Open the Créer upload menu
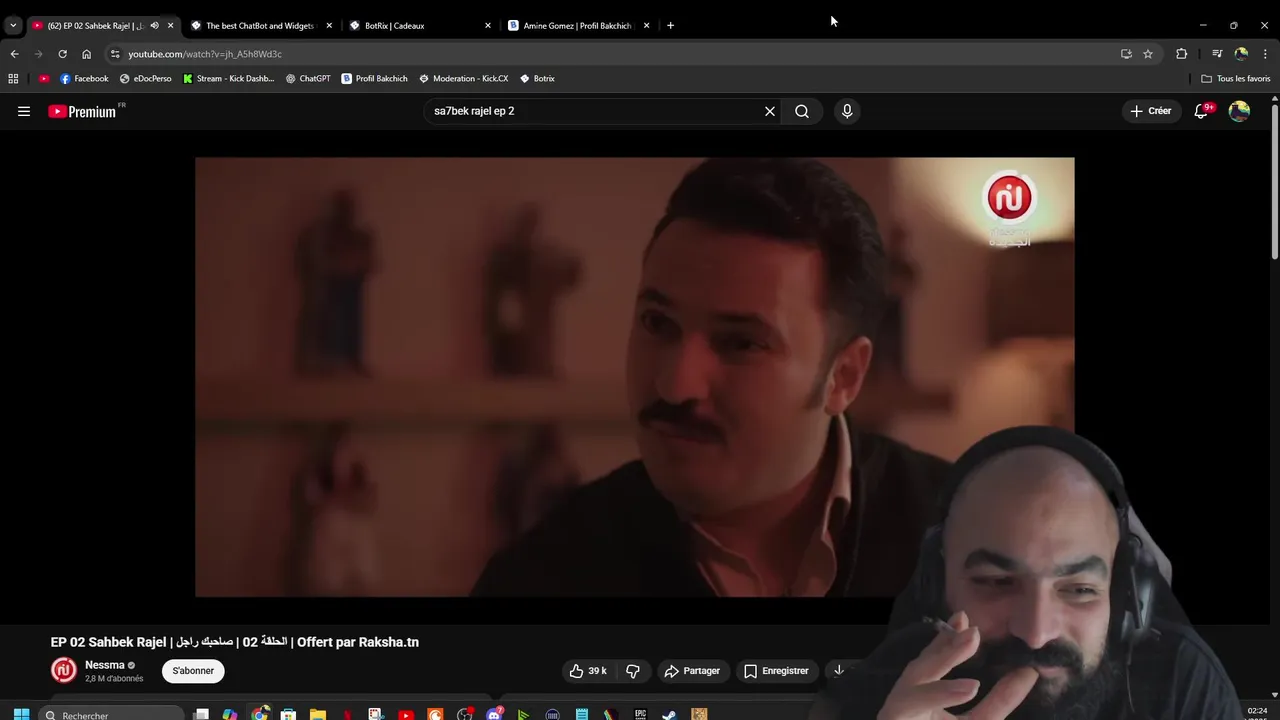 point(1150,111)
